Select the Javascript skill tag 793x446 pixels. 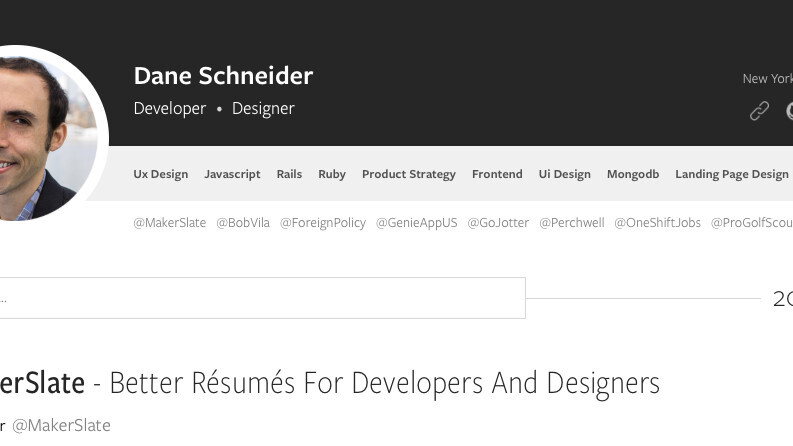pyautogui.click(x=232, y=174)
